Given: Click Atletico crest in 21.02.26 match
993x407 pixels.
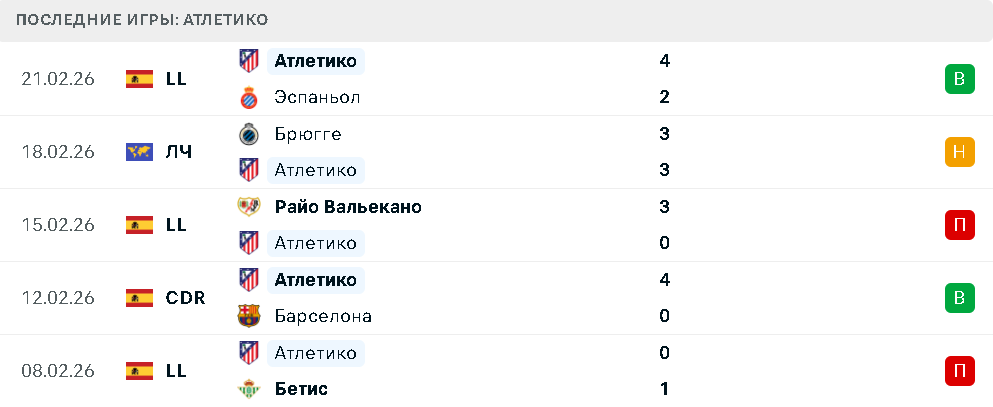Looking at the screenshot, I should click(x=248, y=61).
